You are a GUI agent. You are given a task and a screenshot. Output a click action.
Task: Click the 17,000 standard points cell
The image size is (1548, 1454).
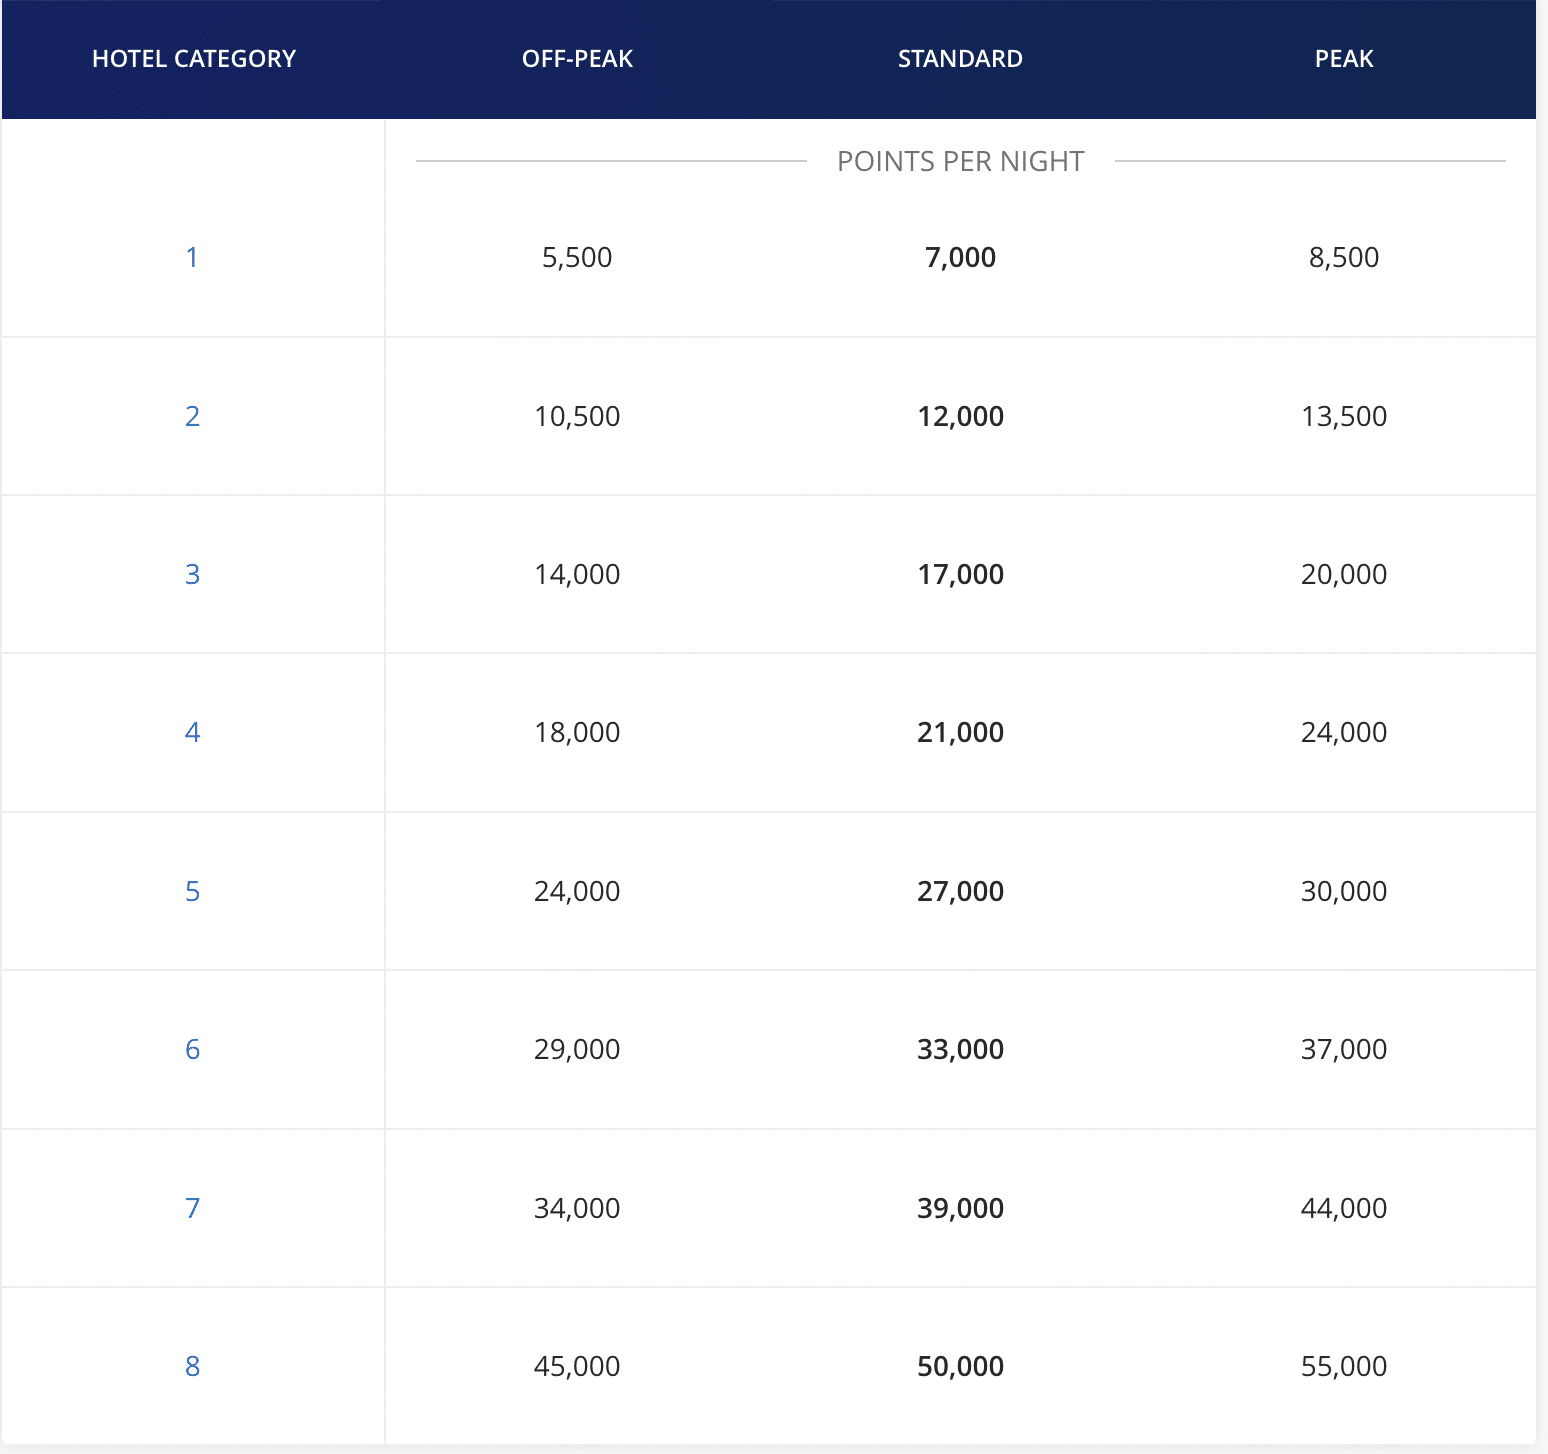coord(960,574)
